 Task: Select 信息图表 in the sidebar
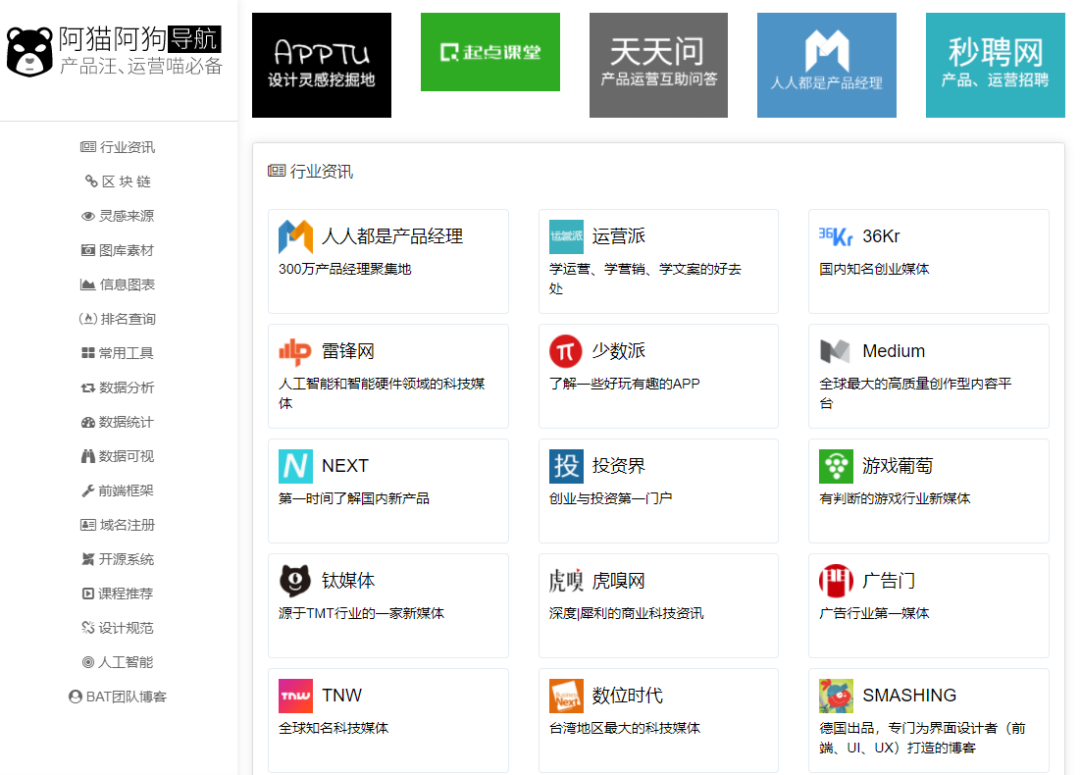point(118,285)
